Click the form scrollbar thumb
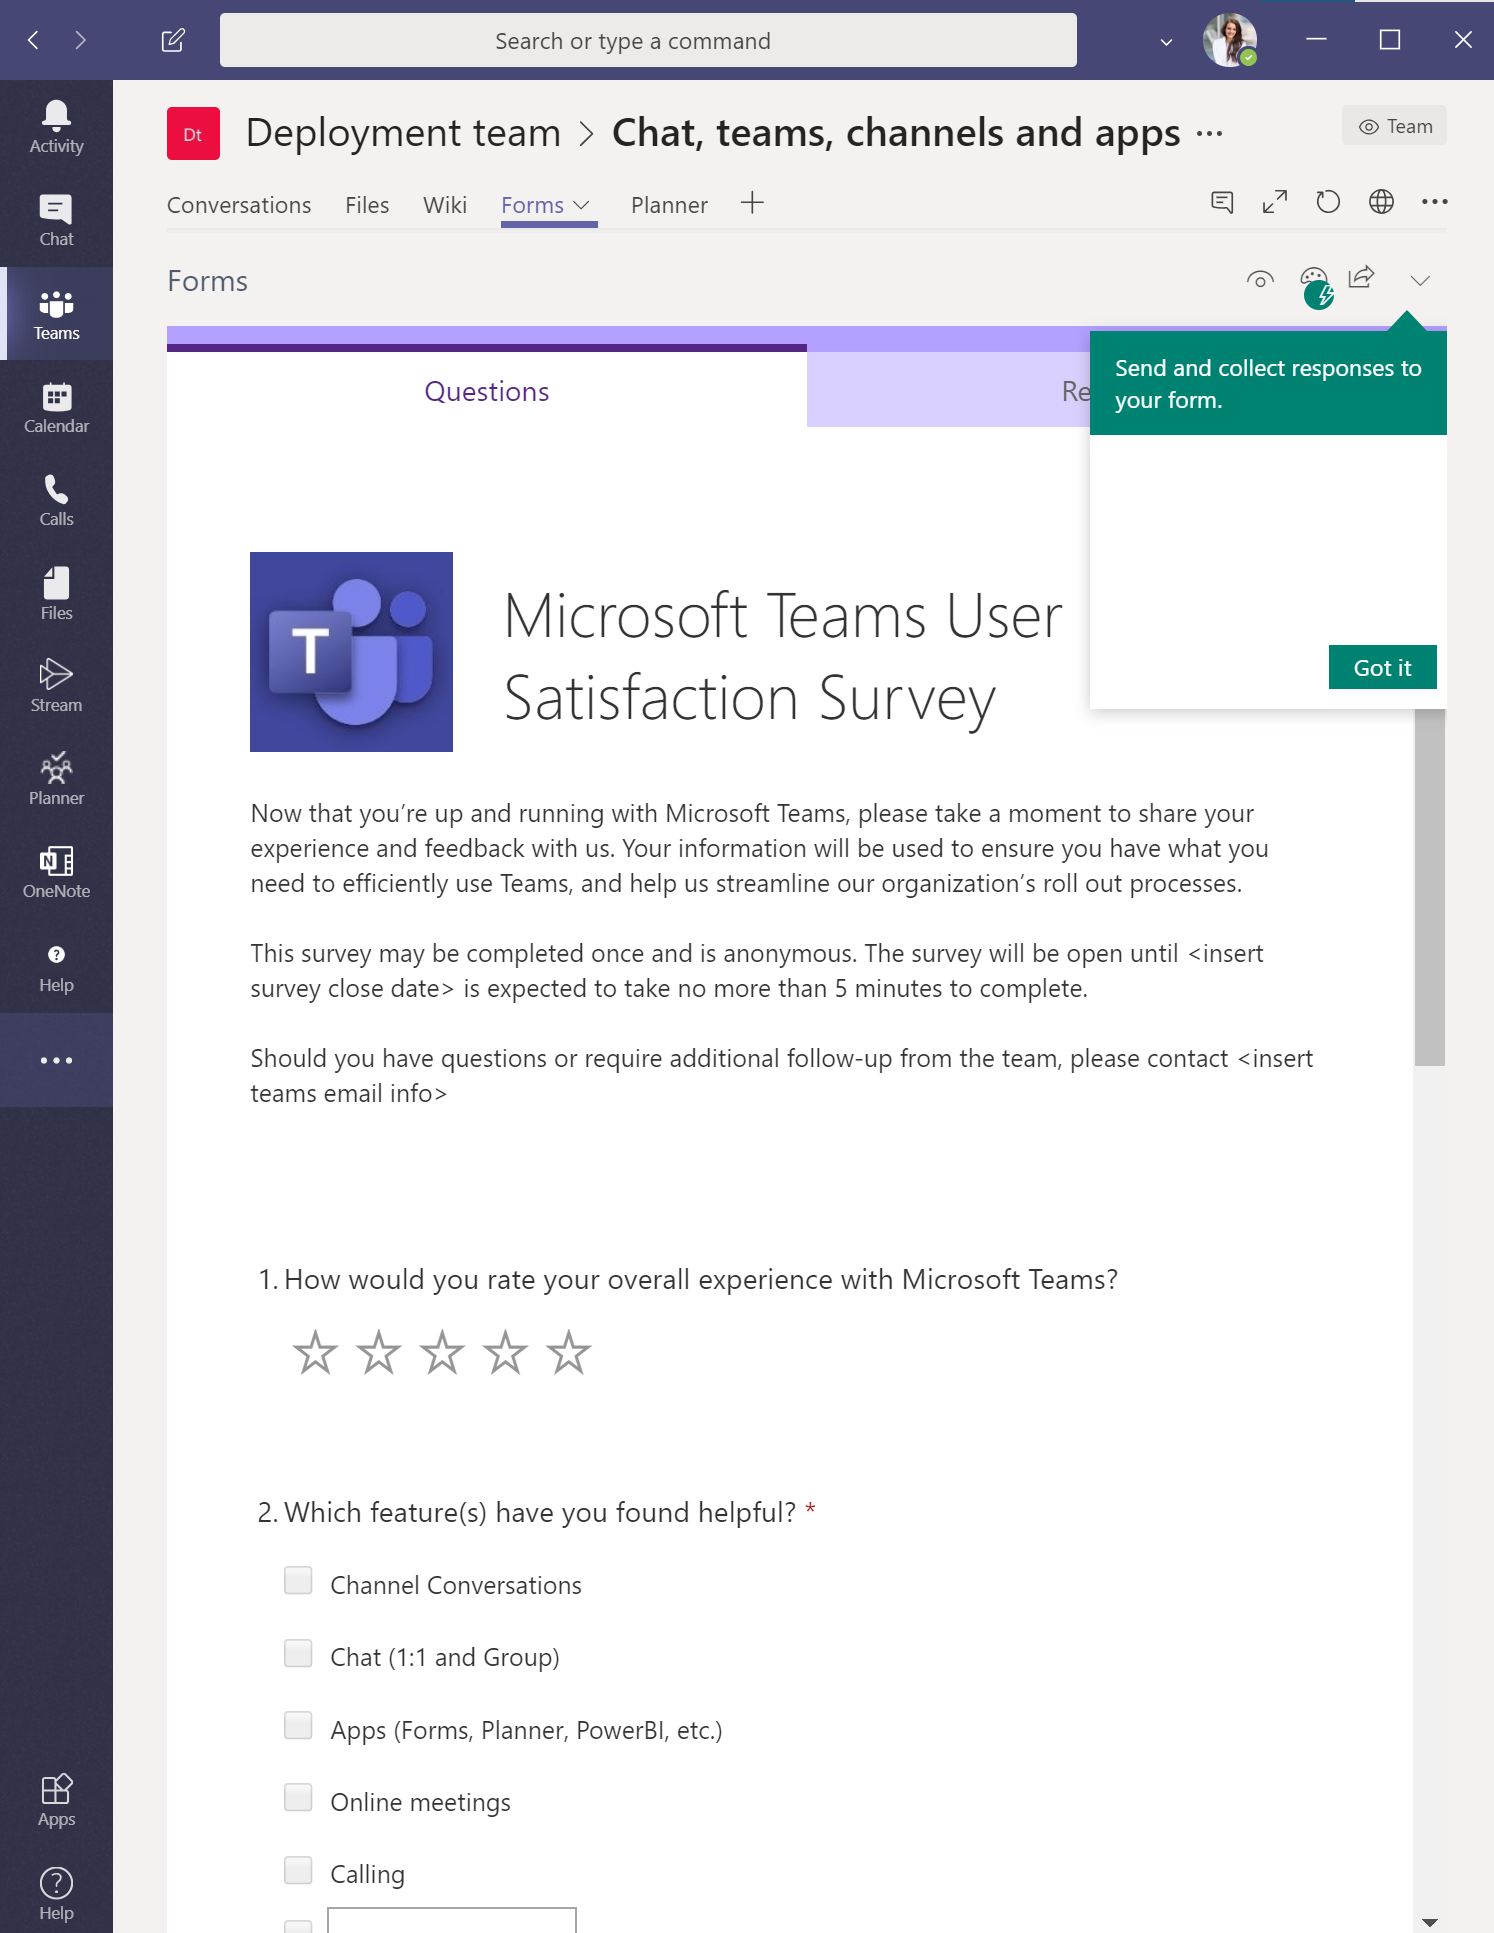Image resolution: width=1494 pixels, height=1933 pixels. [1430, 887]
